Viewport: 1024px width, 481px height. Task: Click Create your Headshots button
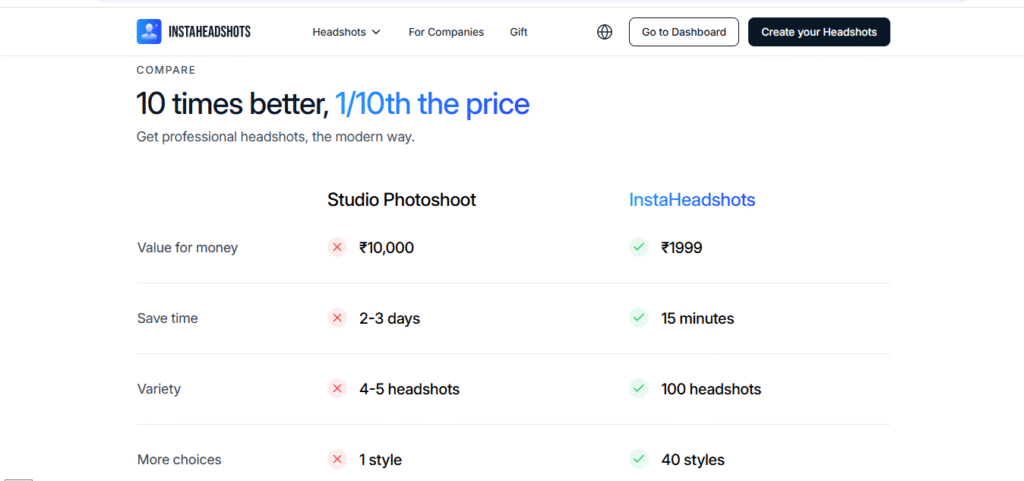(x=819, y=32)
